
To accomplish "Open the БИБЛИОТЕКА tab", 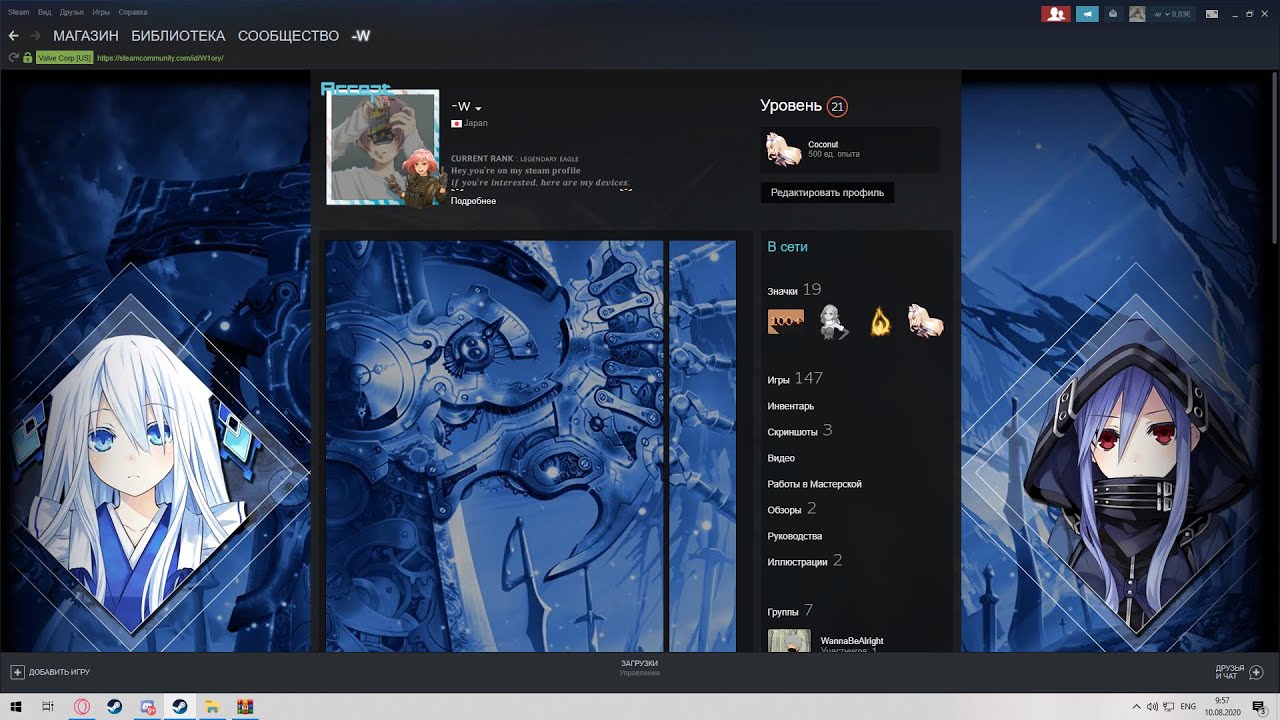I will [178, 36].
